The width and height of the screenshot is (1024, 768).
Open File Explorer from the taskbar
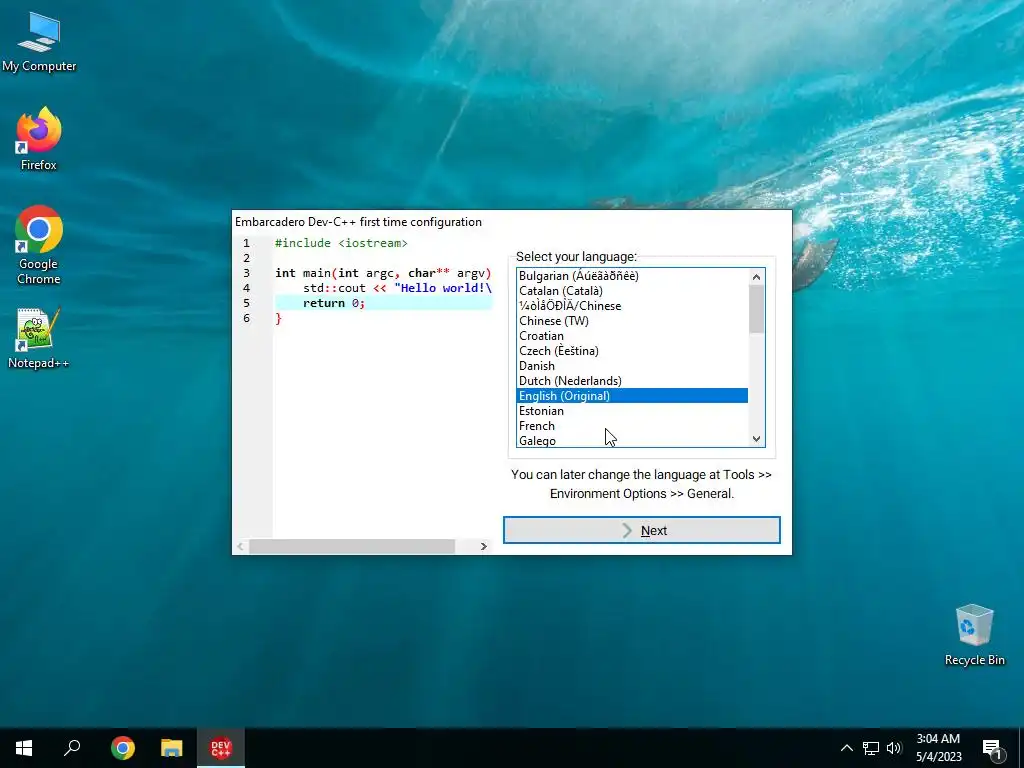point(172,748)
